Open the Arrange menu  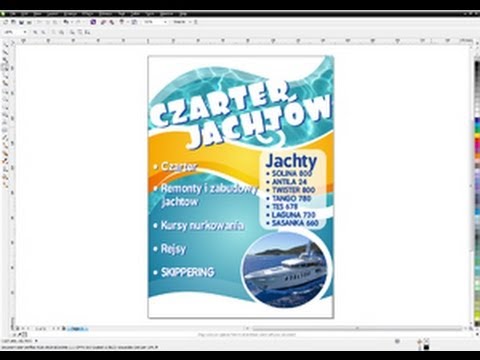click(x=69, y=14)
